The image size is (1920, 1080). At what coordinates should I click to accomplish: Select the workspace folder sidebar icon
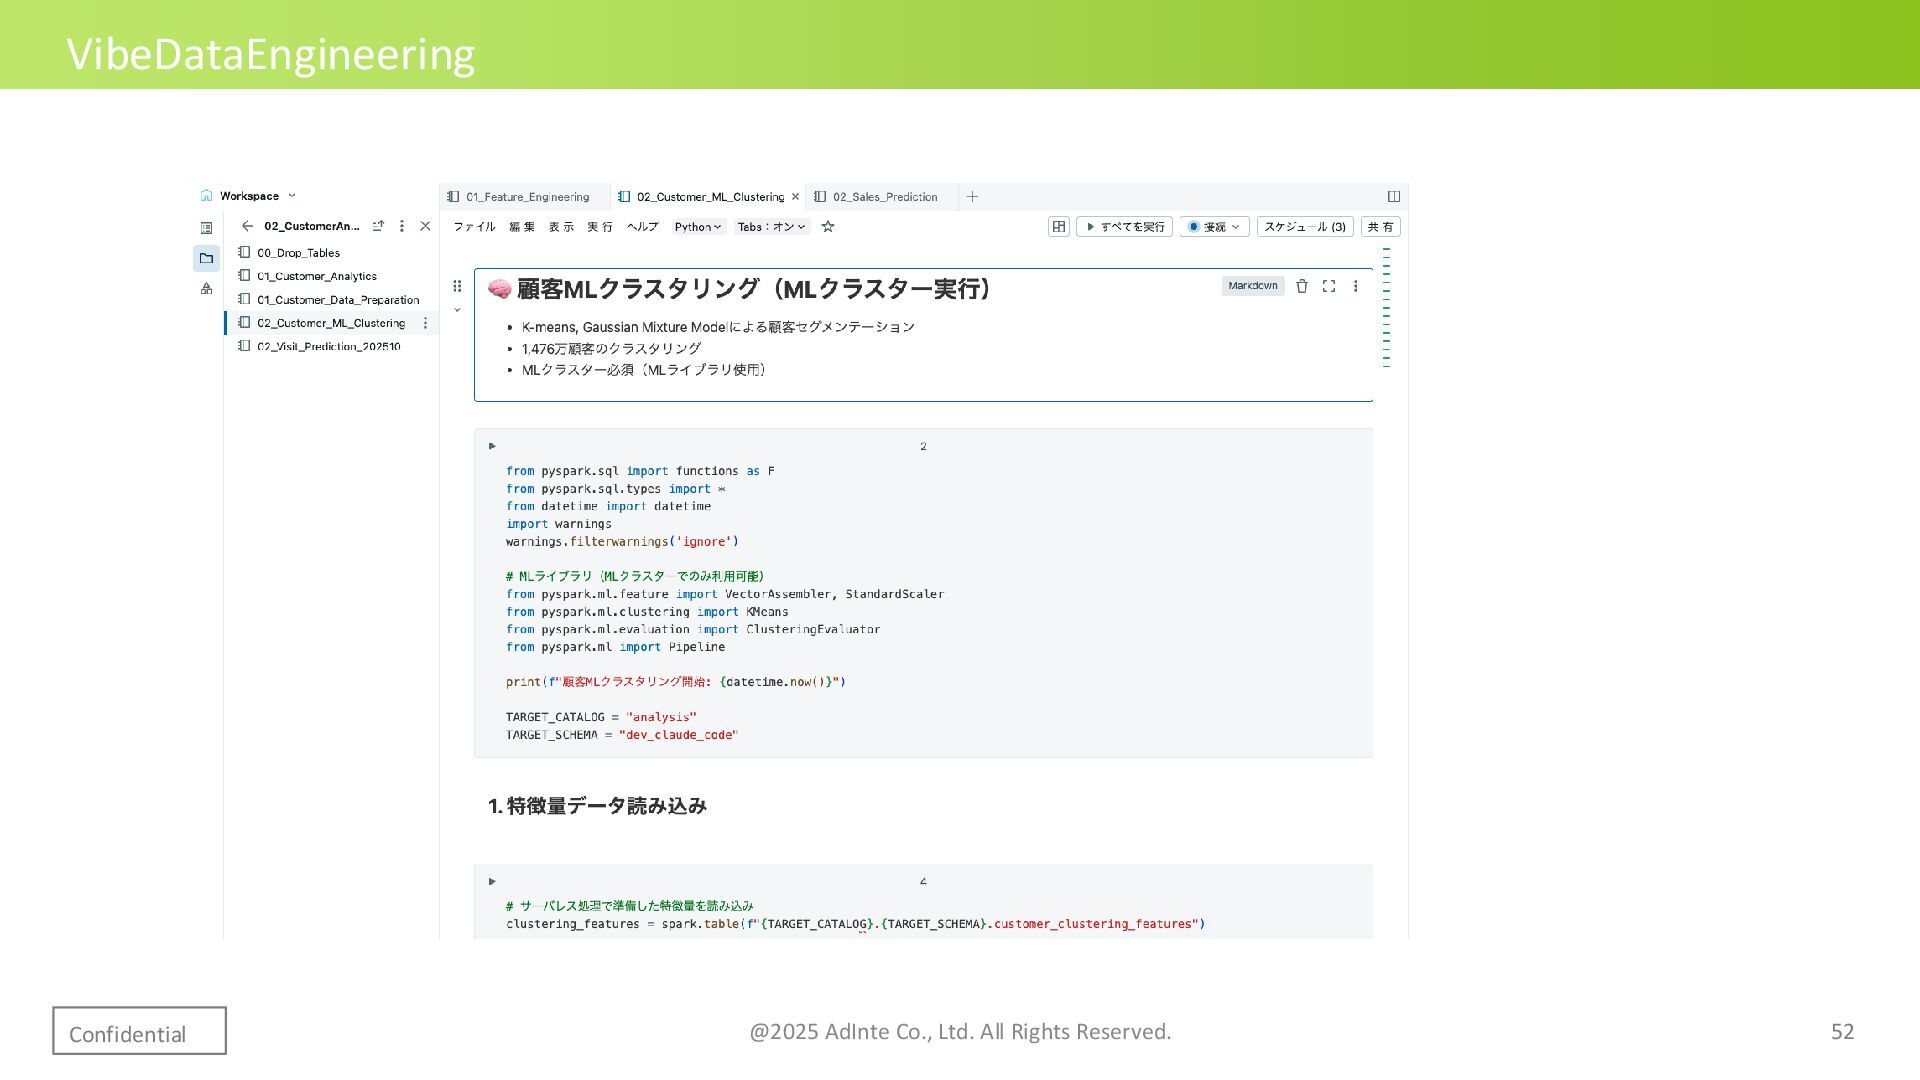(206, 258)
